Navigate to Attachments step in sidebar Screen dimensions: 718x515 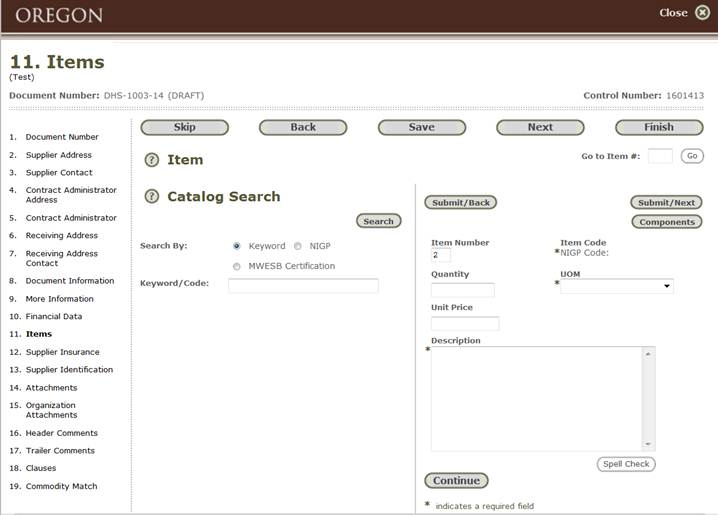(x=51, y=387)
